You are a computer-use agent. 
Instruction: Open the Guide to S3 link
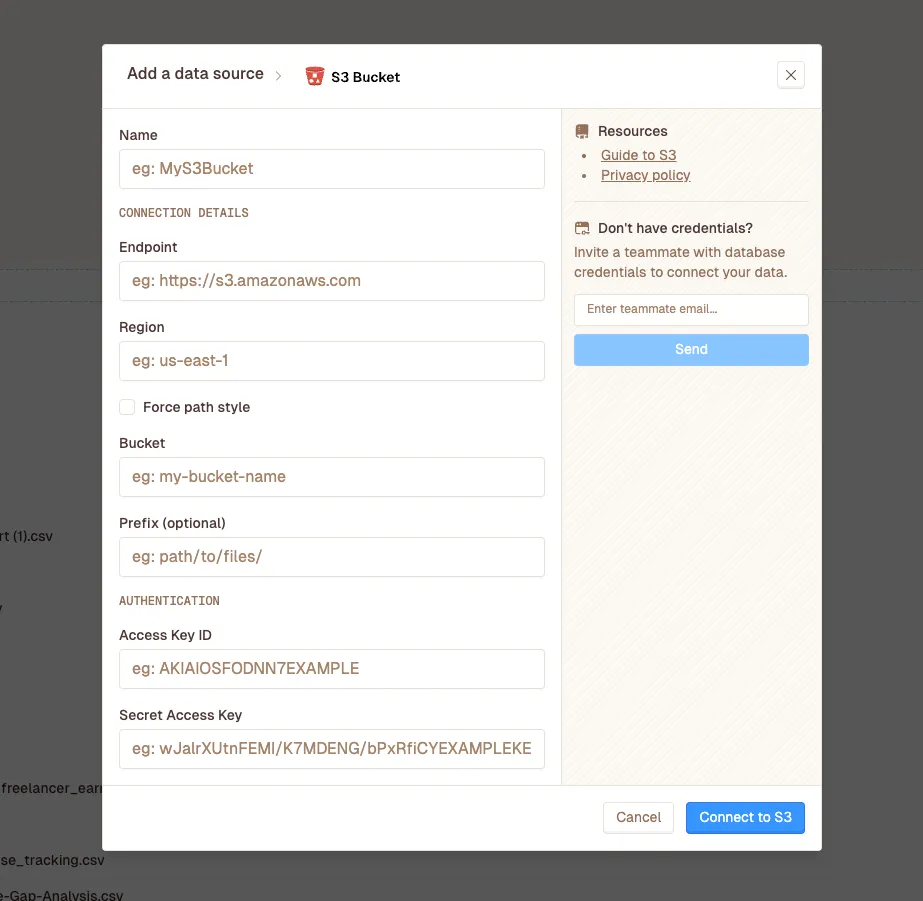638,155
